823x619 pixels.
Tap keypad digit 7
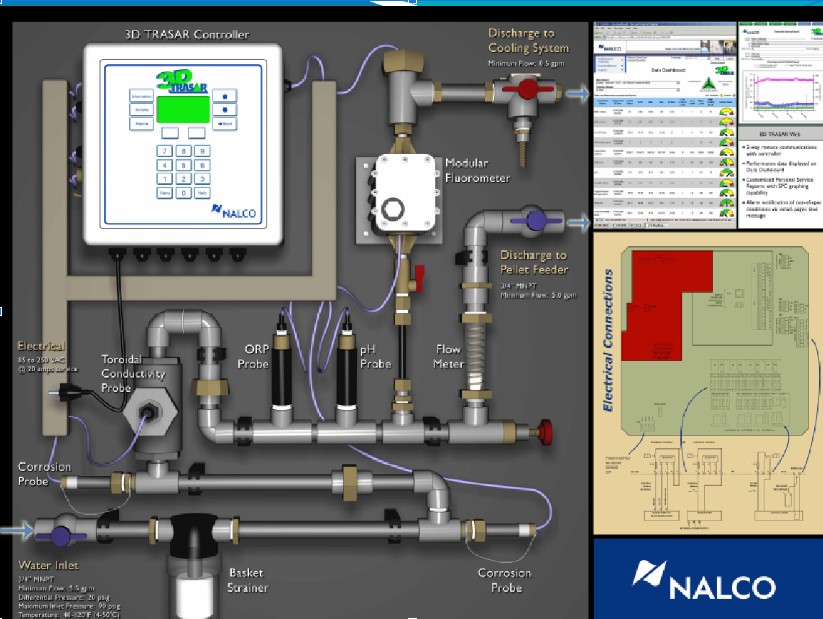(x=164, y=151)
